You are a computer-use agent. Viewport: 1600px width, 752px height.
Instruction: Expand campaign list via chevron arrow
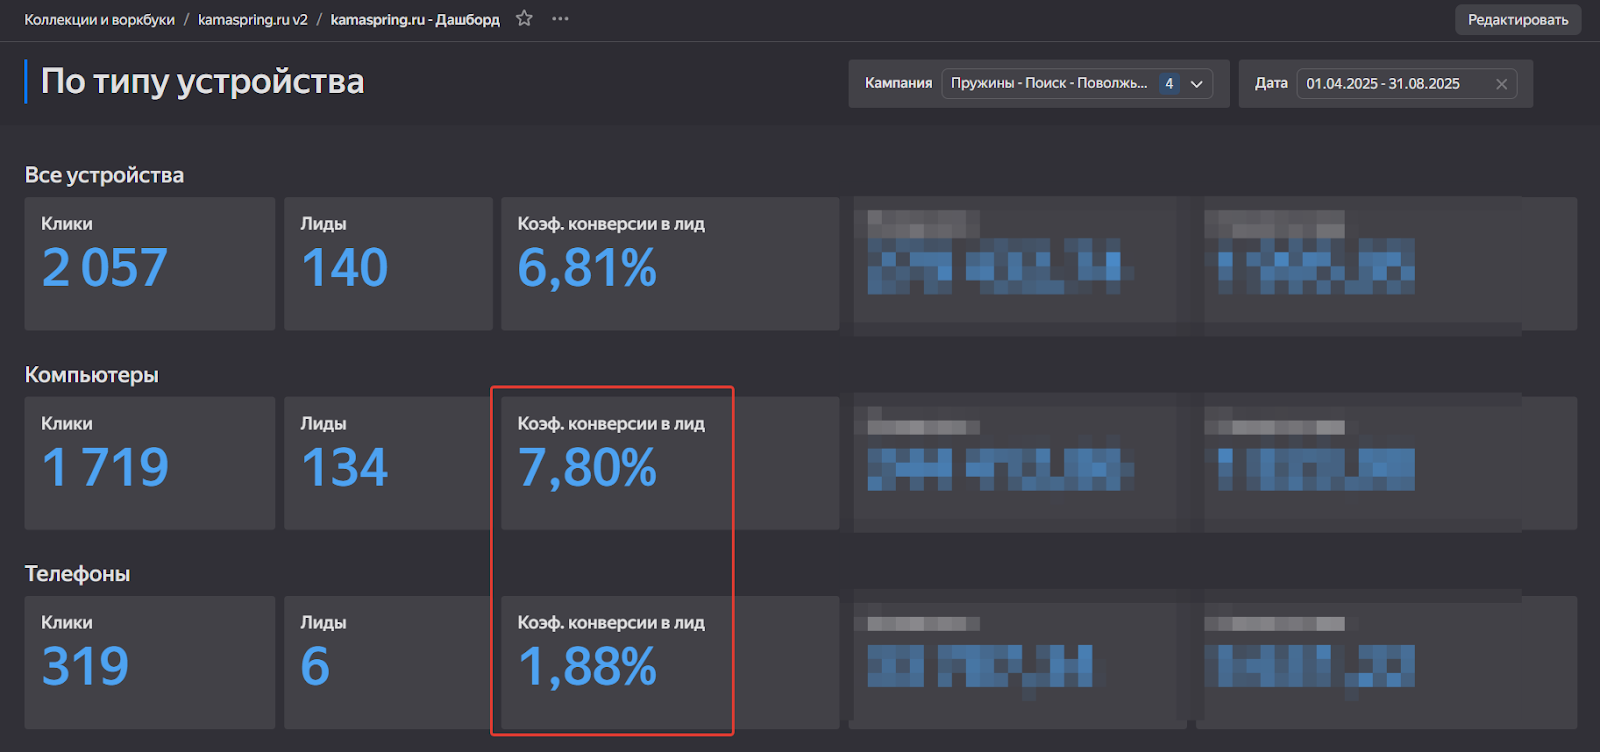[1197, 84]
